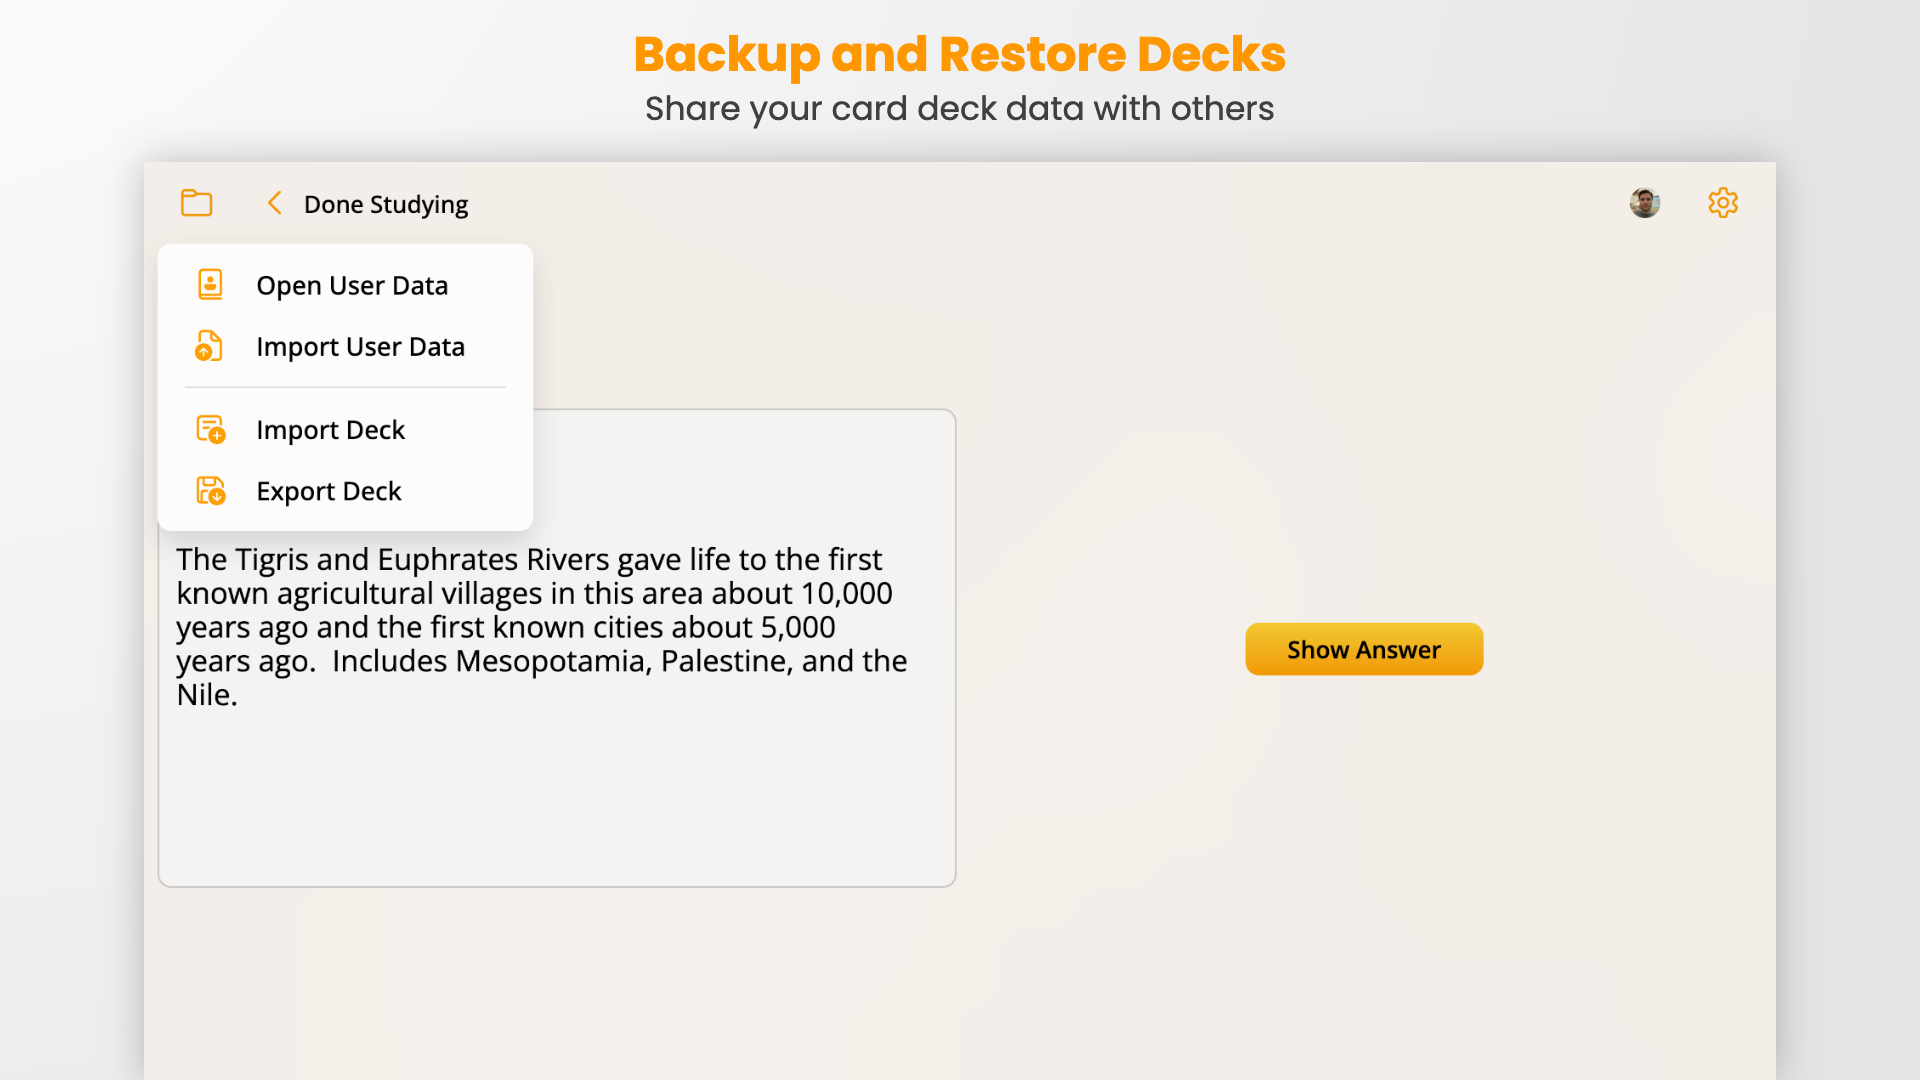Viewport: 1920px width, 1080px height.
Task: Click the Export Deck save icon
Action: [210, 490]
